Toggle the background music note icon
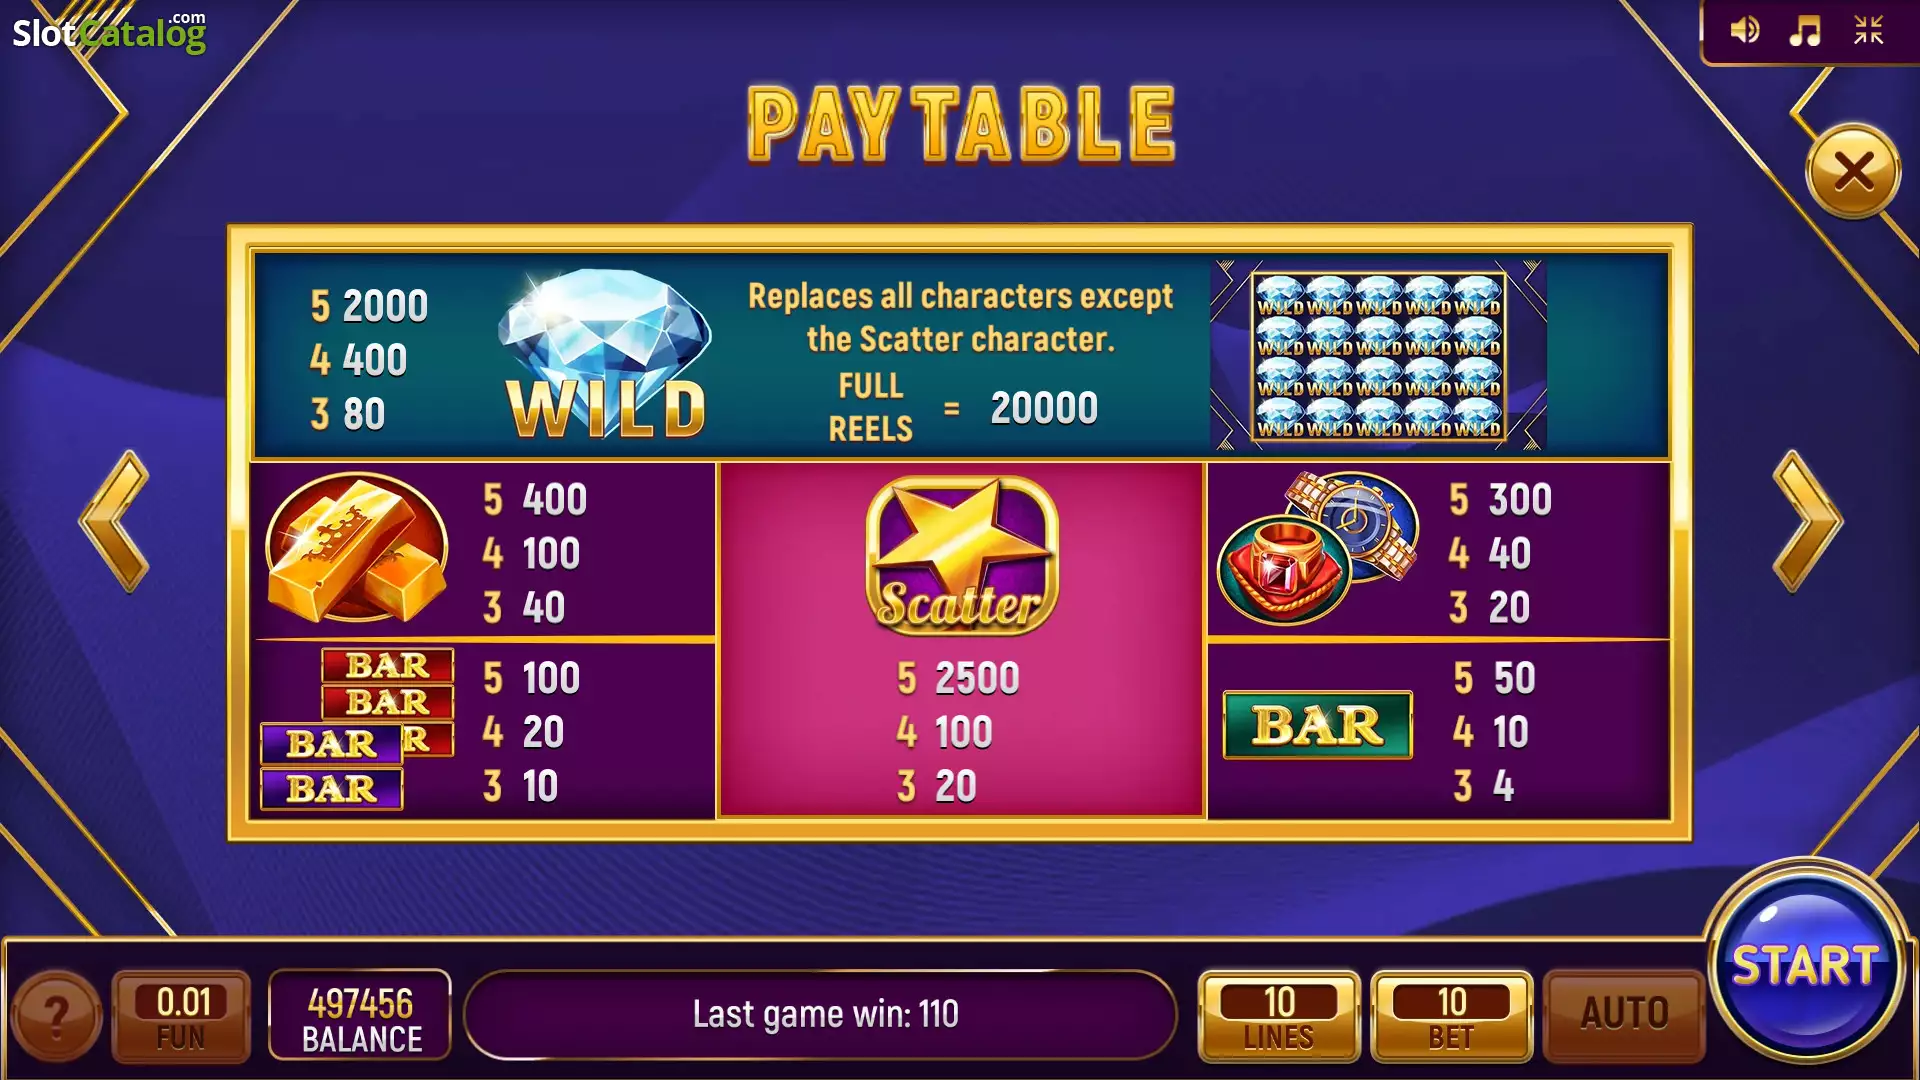The height and width of the screenshot is (1080, 1920). pyautogui.click(x=1805, y=30)
